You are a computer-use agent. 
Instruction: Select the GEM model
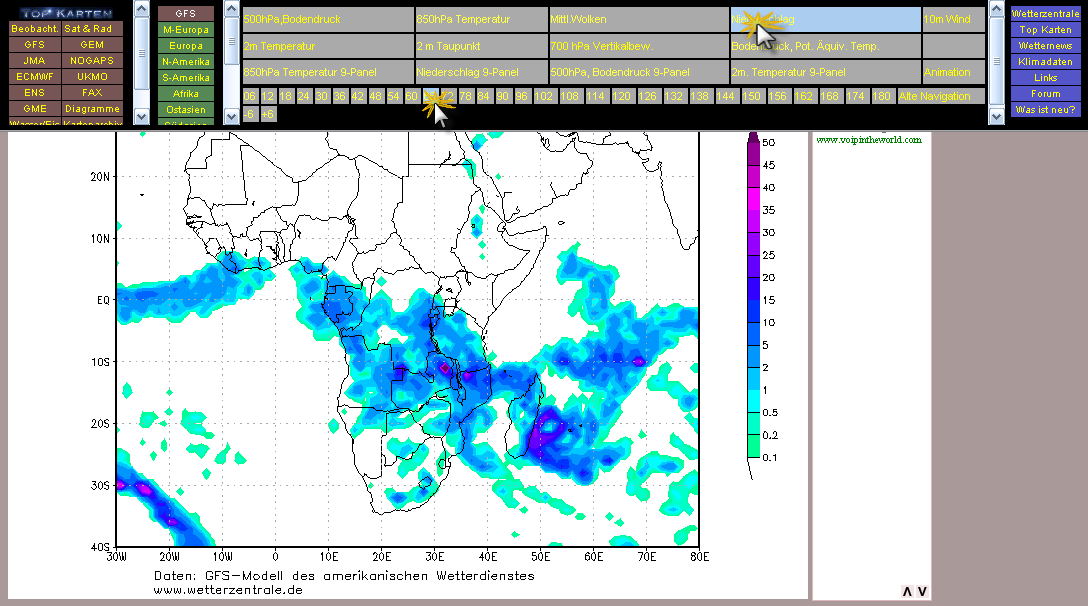coord(92,44)
